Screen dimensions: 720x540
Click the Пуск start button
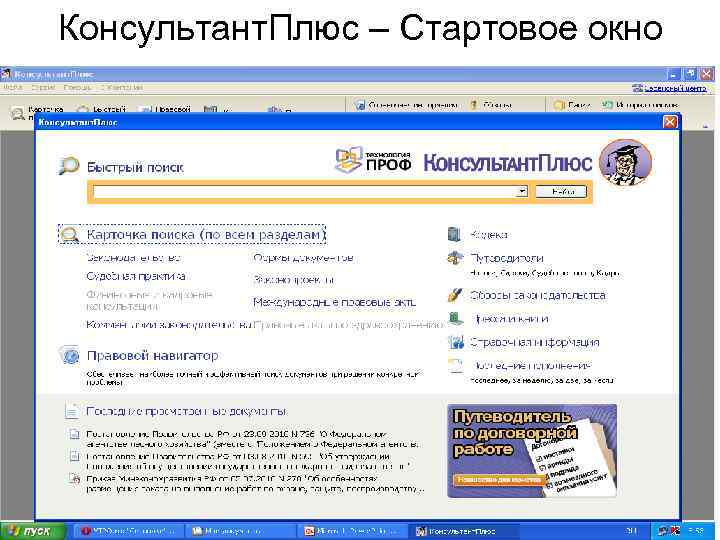32,531
